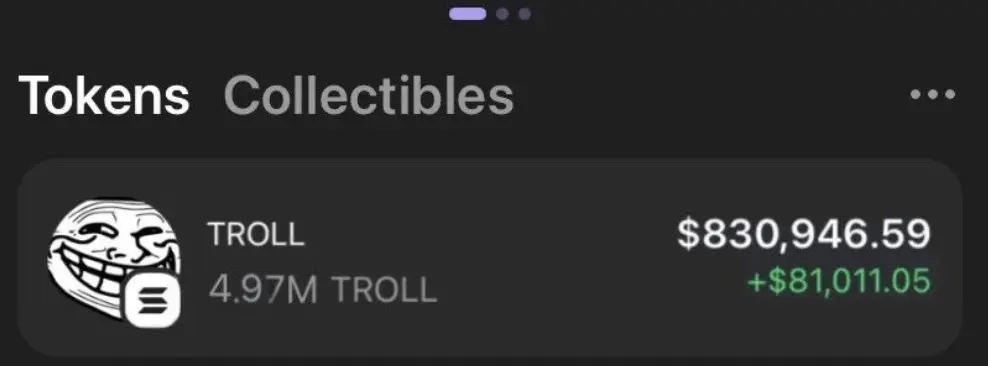Jump to the third page indicator dot
The image size is (988, 366).
click(524, 13)
